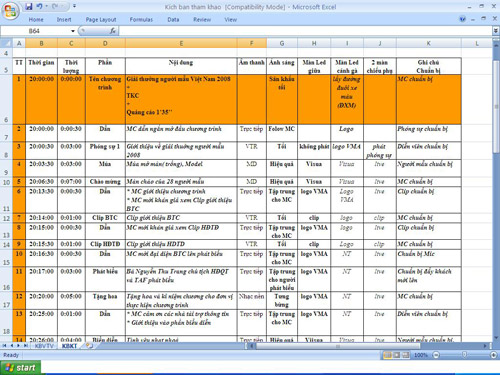Select the 'Clip HDTD' cell
Screen dimensions: 500x375
105,244
